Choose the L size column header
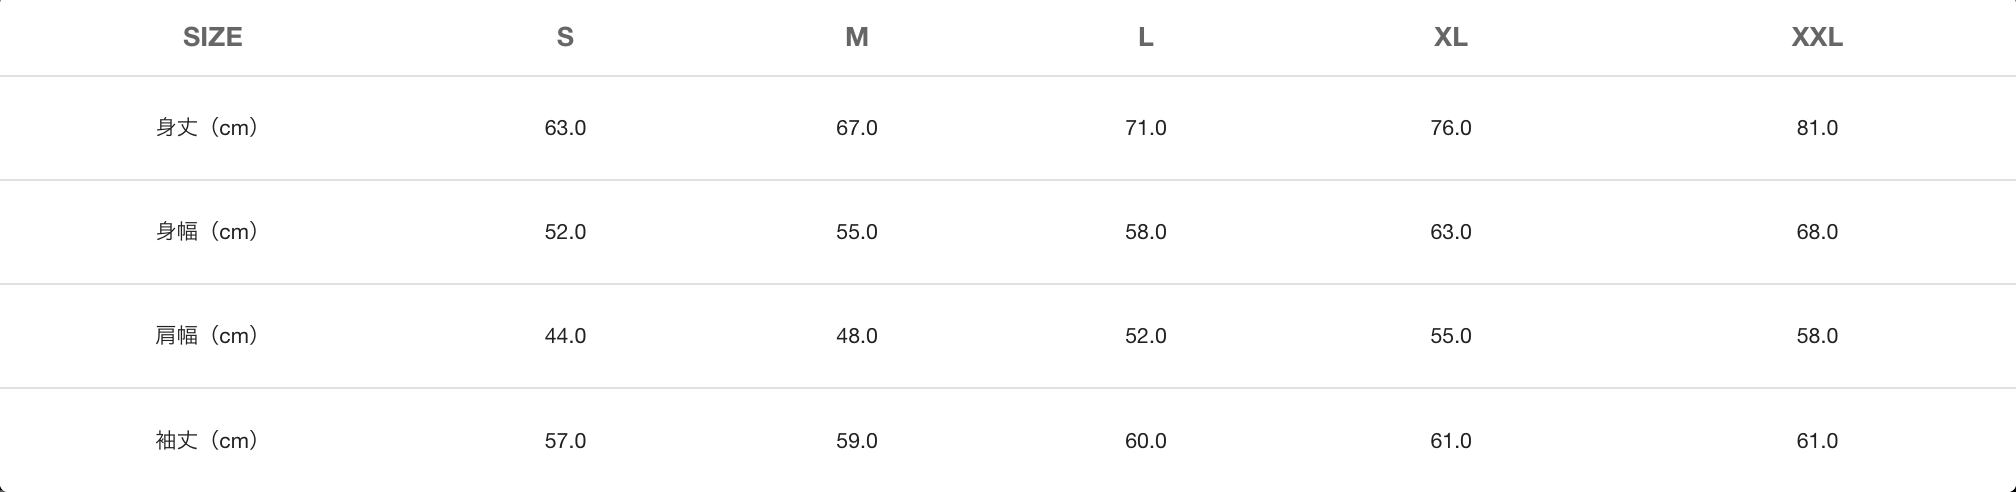Viewport: 2016px width, 492px height. (1145, 37)
